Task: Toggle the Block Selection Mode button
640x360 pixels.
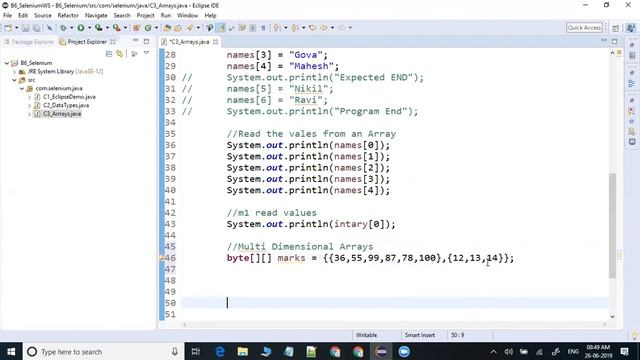Action: tap(253, 28)
